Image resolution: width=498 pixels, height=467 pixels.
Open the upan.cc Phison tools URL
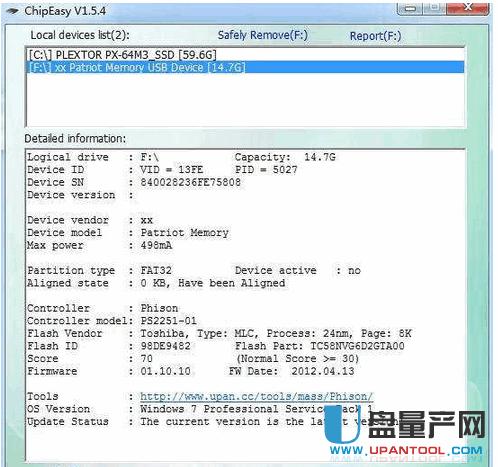point(256,396)
